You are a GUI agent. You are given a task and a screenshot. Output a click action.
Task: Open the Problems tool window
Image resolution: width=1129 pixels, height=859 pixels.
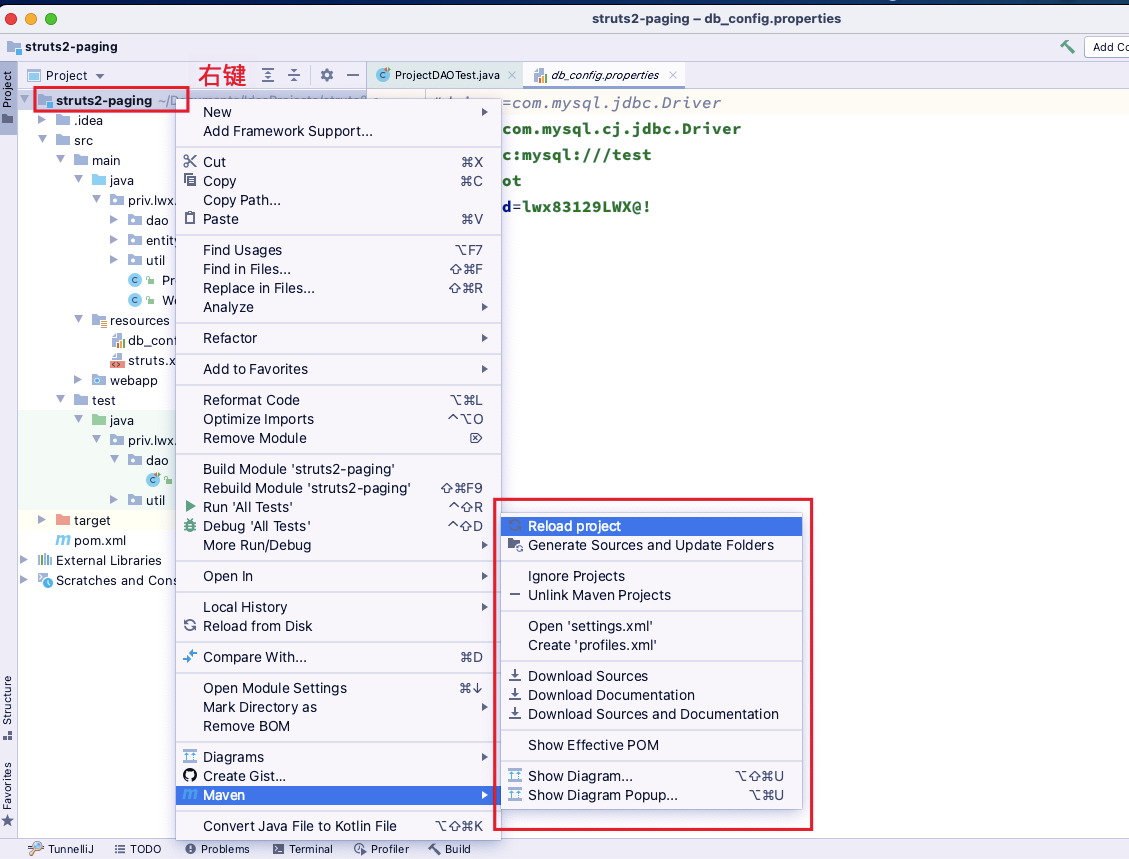(217, 849)
